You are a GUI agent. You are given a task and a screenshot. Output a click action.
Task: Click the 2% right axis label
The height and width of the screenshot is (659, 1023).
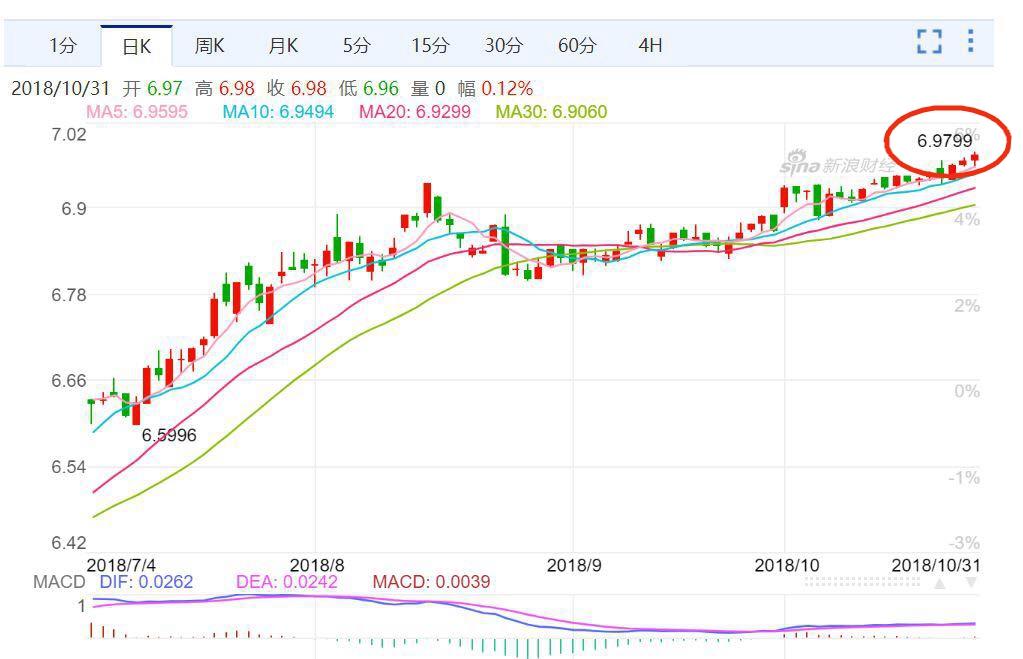967,305
